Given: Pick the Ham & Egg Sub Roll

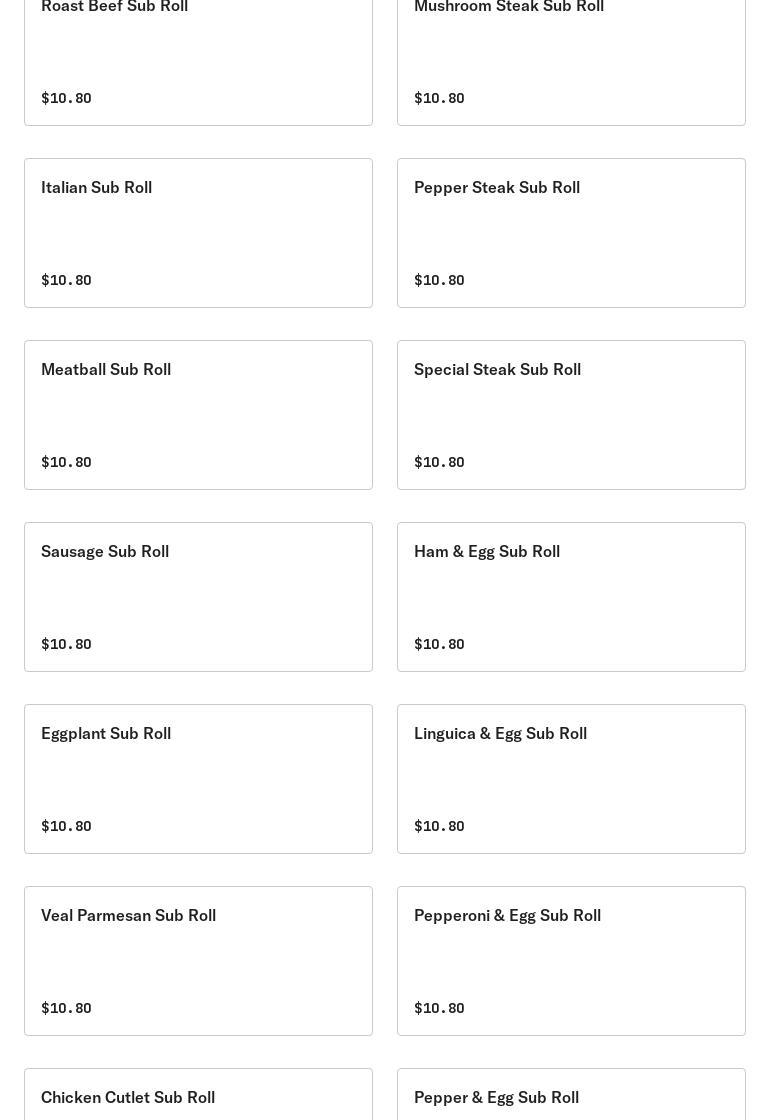Looking at the screenshot, I should [x=571, y=597].
